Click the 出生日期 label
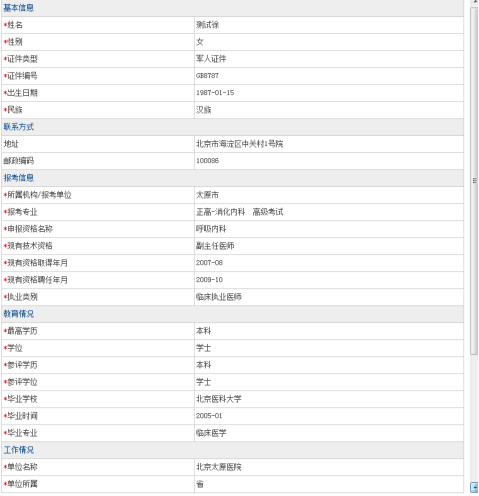The image size is (479, 496). pos(22,93)
